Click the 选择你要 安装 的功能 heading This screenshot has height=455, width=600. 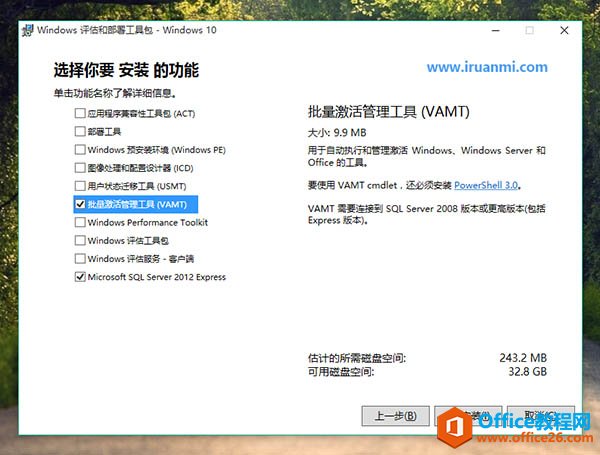tap(126, 70)
